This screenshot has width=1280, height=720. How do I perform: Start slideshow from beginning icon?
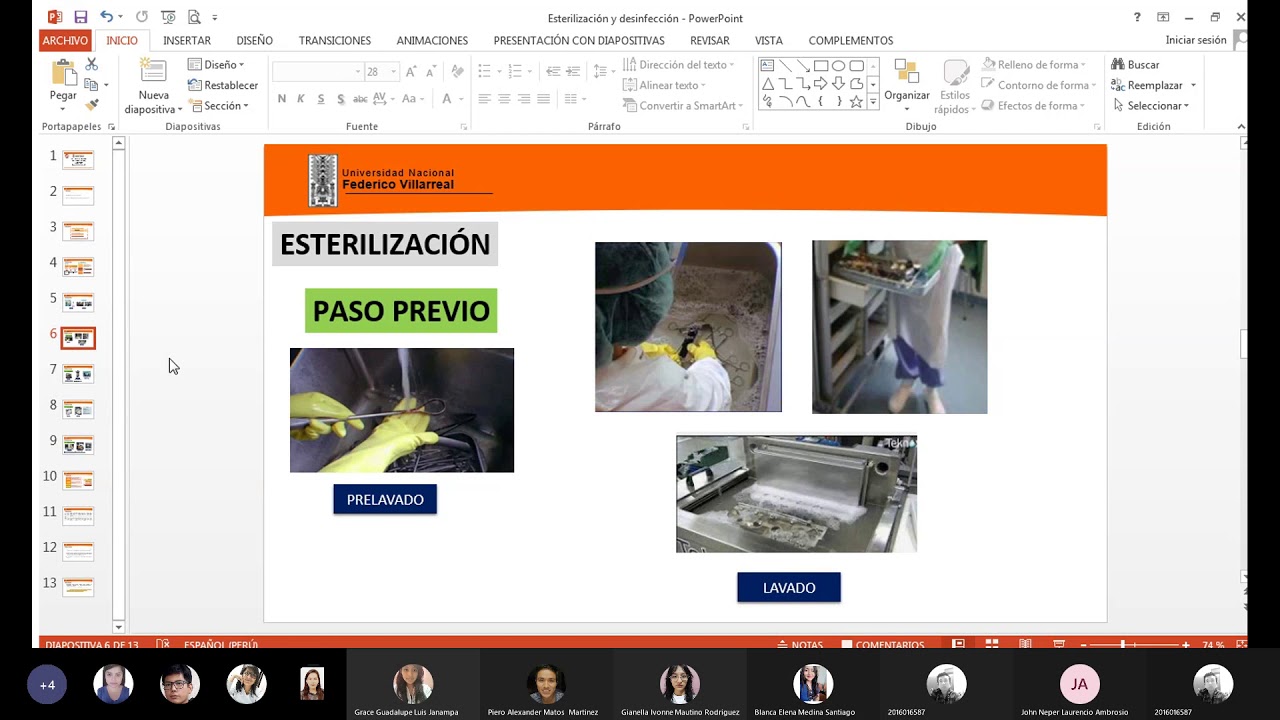[167, 17]
